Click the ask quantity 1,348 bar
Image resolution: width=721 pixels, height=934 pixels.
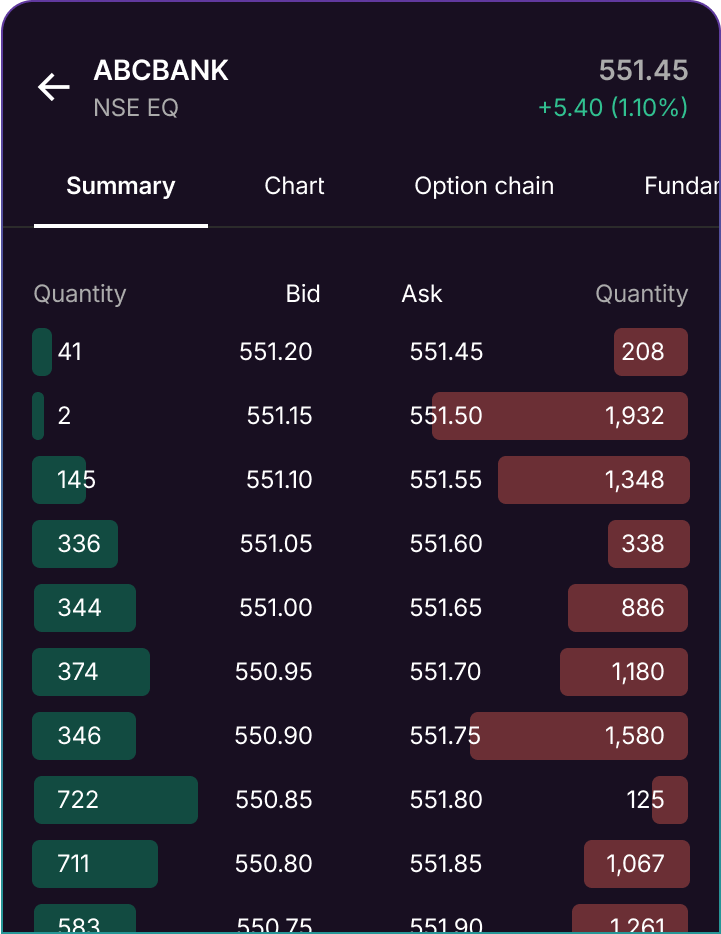click(x=593, y=480)
